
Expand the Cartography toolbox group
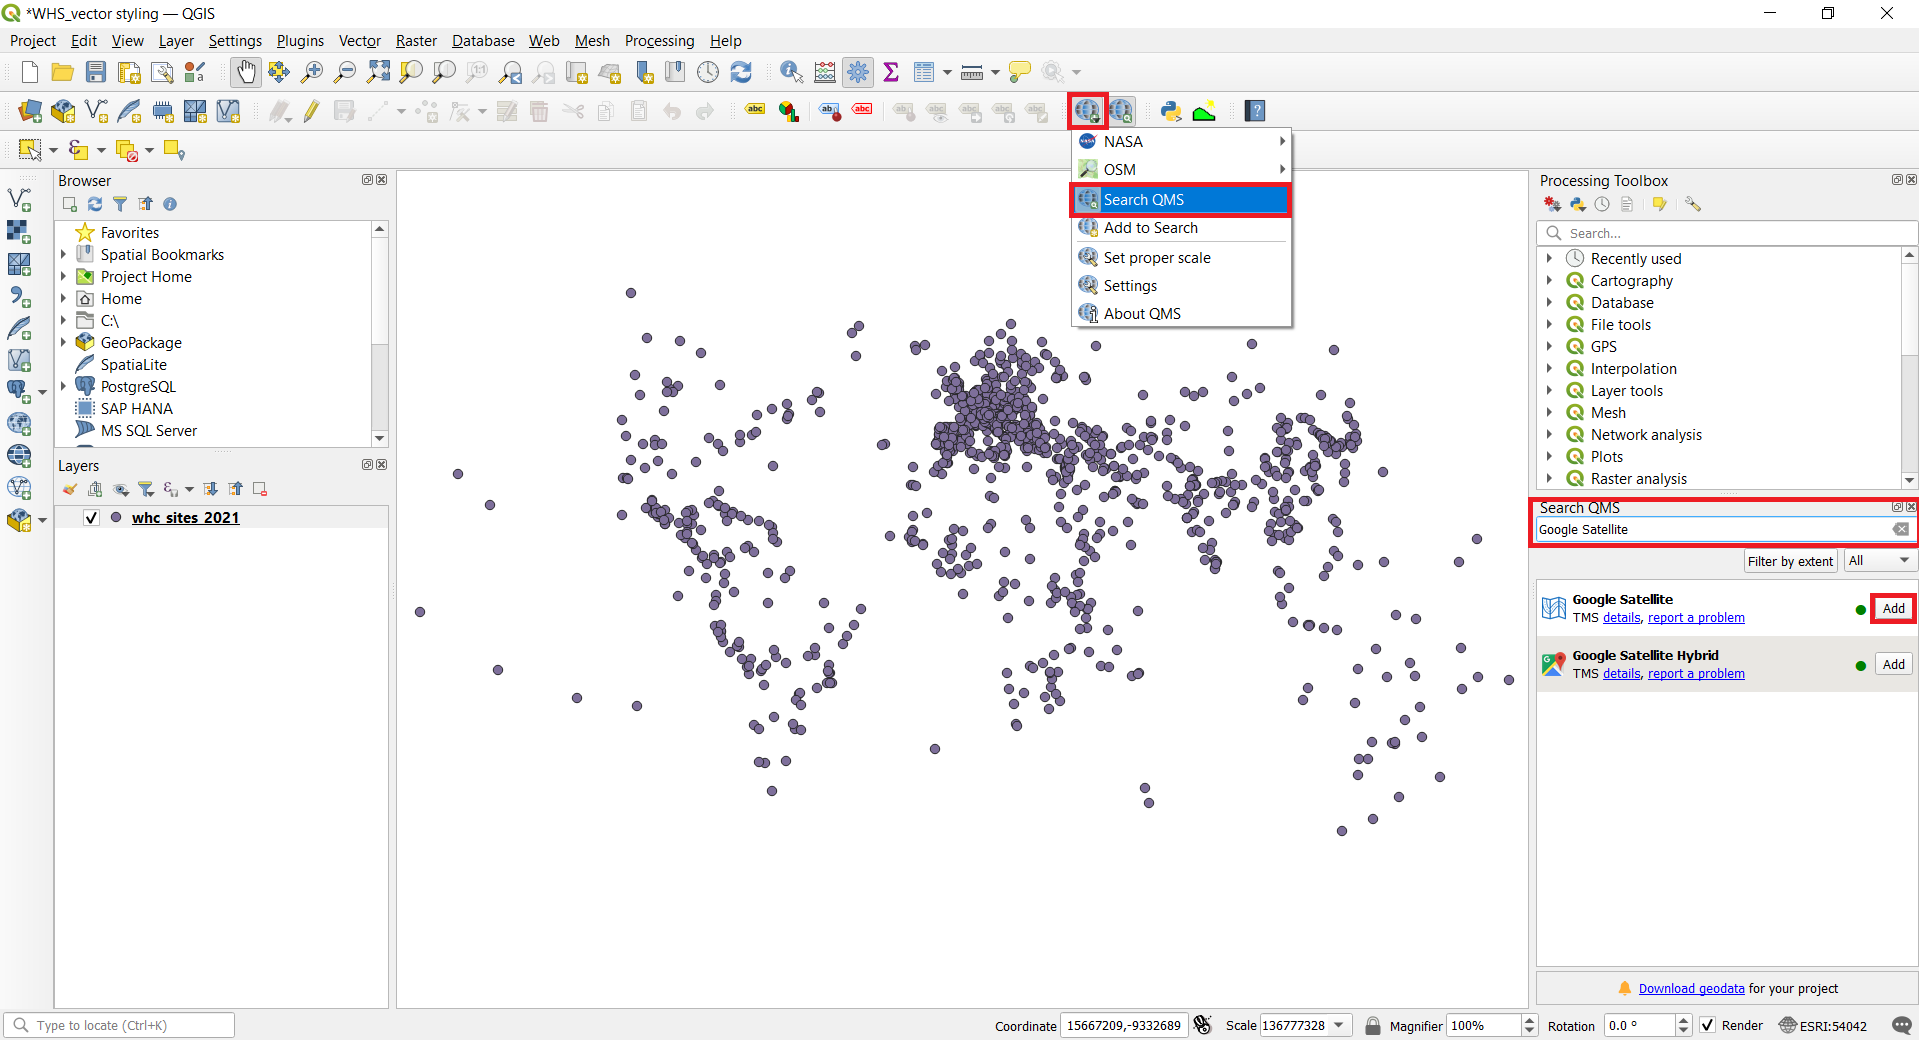click(1549, 281)
